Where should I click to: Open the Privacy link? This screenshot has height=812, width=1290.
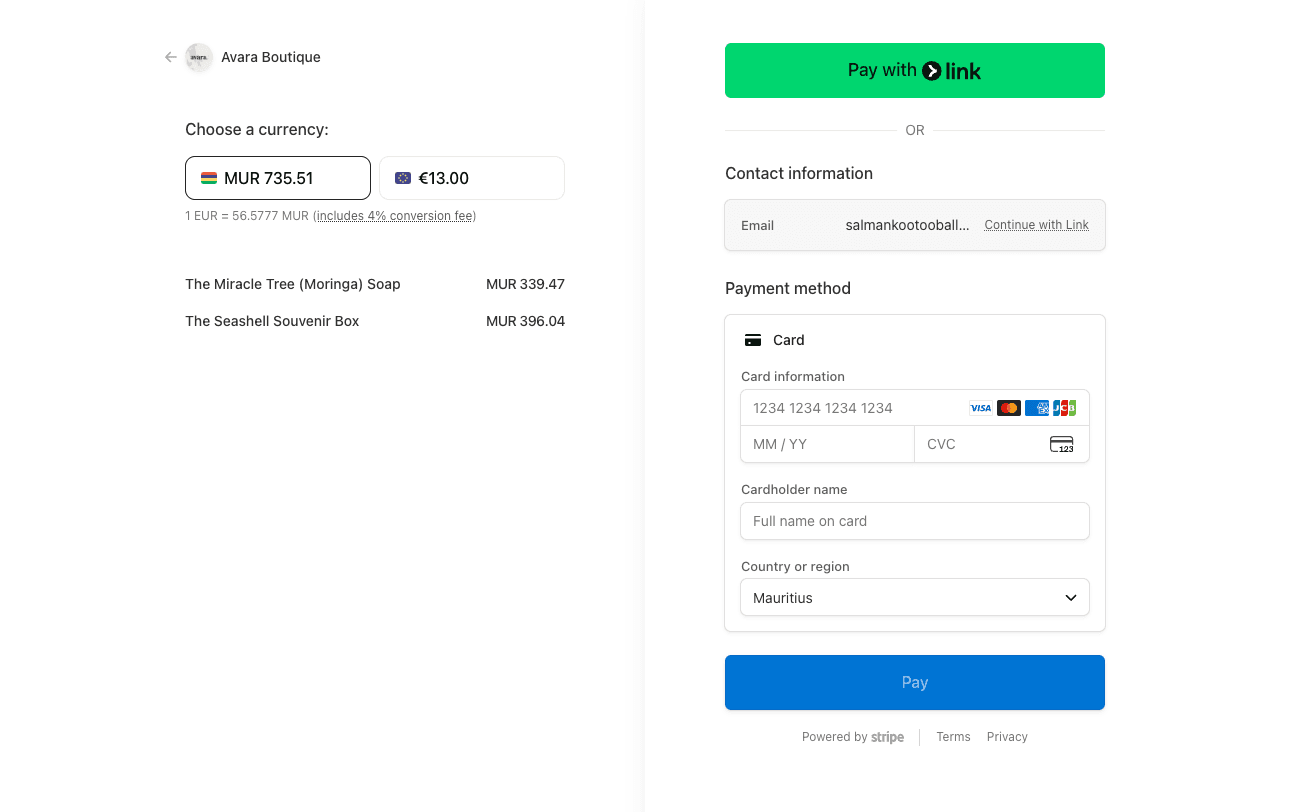(1007, 737)
